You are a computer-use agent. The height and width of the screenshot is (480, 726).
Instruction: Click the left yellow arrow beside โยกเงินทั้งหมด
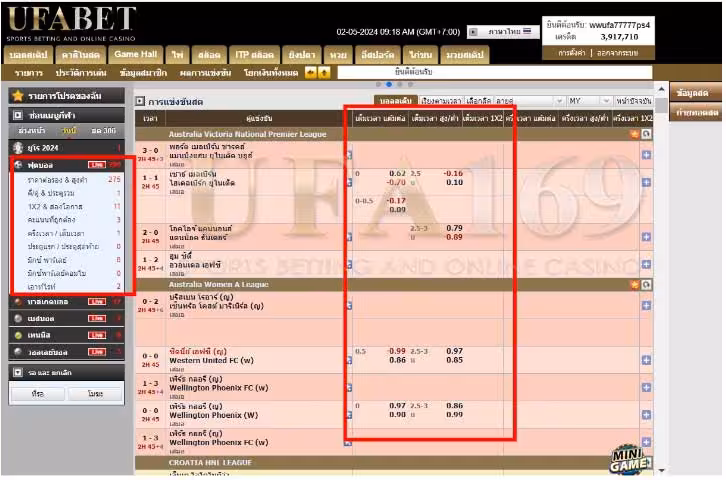311,73
